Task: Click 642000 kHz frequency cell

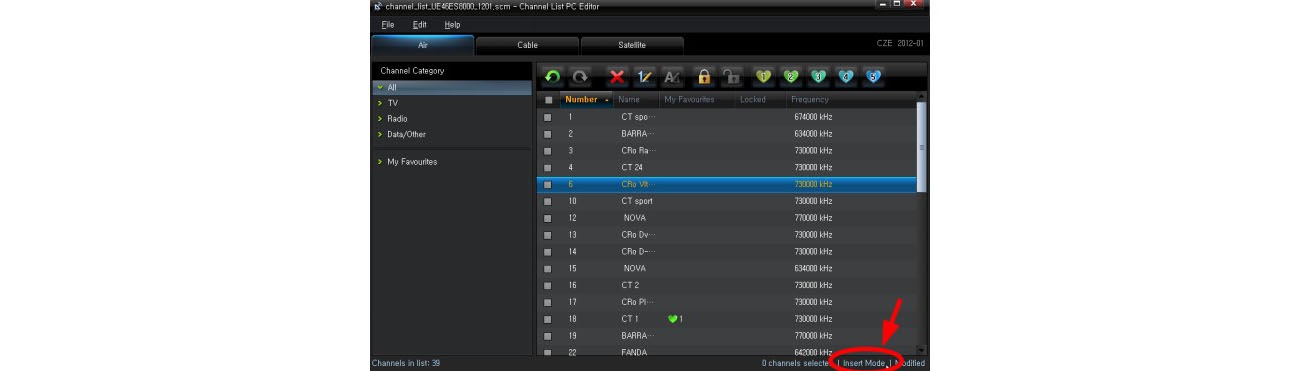Action: coord(813,352)
